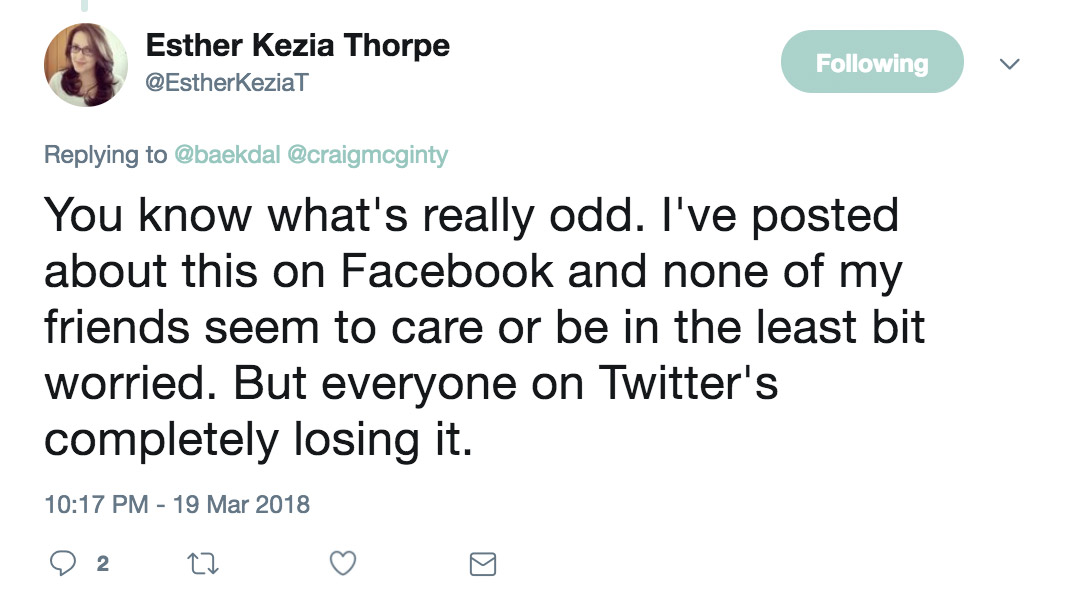Click the @EstherKeziaT handle
The image size is (1071, 602).
coord(228,84)
